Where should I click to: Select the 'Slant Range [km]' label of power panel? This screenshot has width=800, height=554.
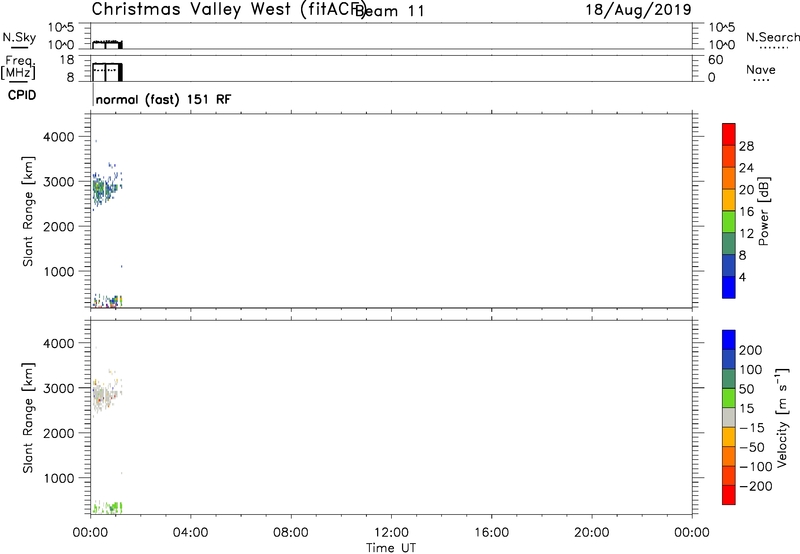(28, 211)
